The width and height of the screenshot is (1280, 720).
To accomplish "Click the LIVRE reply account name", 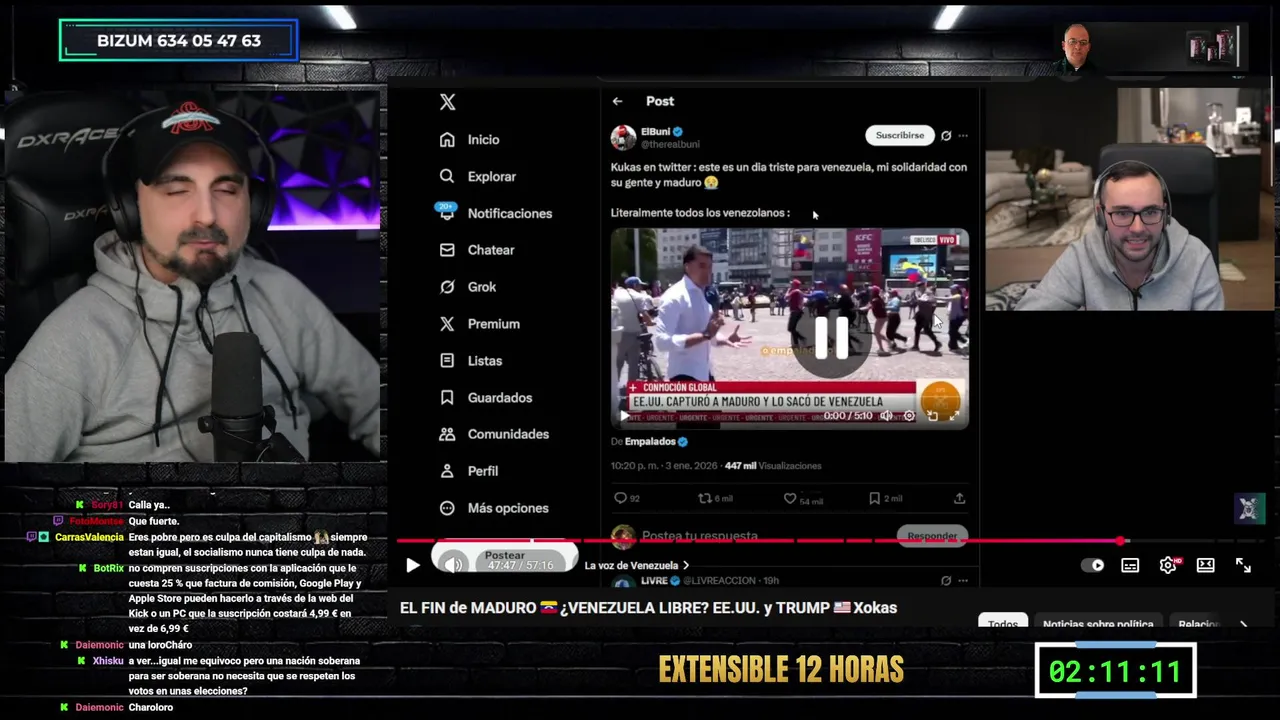I will [x=654, y=581].
